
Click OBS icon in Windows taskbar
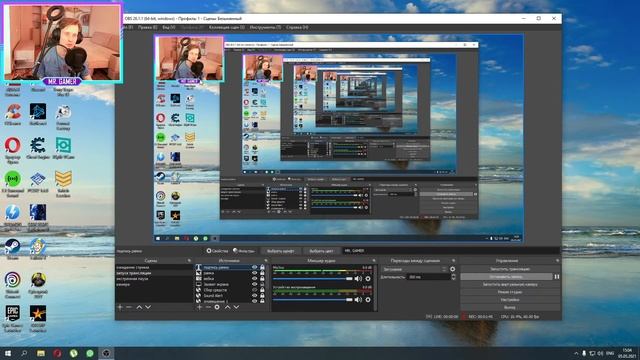click(x=106, y=353)
